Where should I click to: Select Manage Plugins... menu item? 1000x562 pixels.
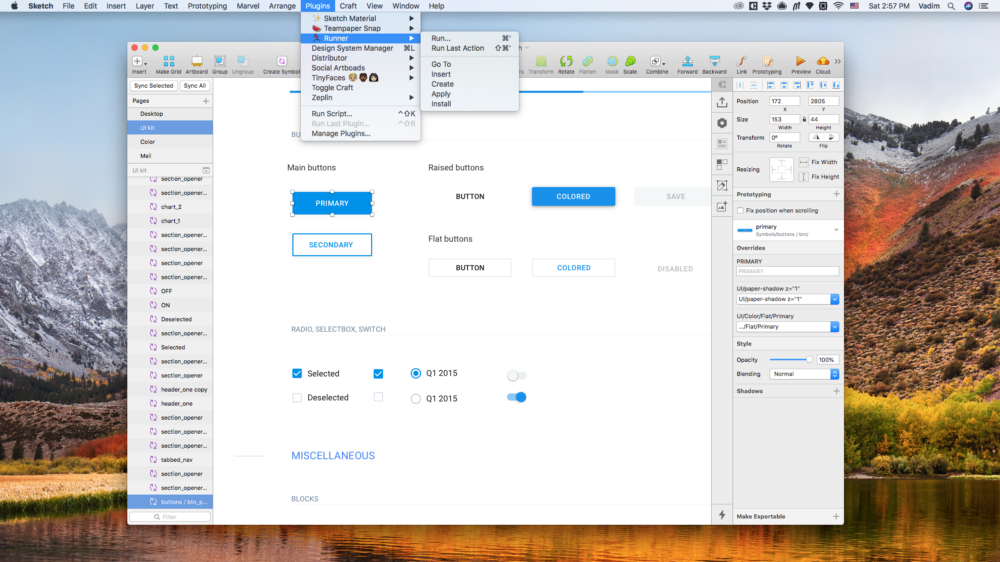pos(360,133)
